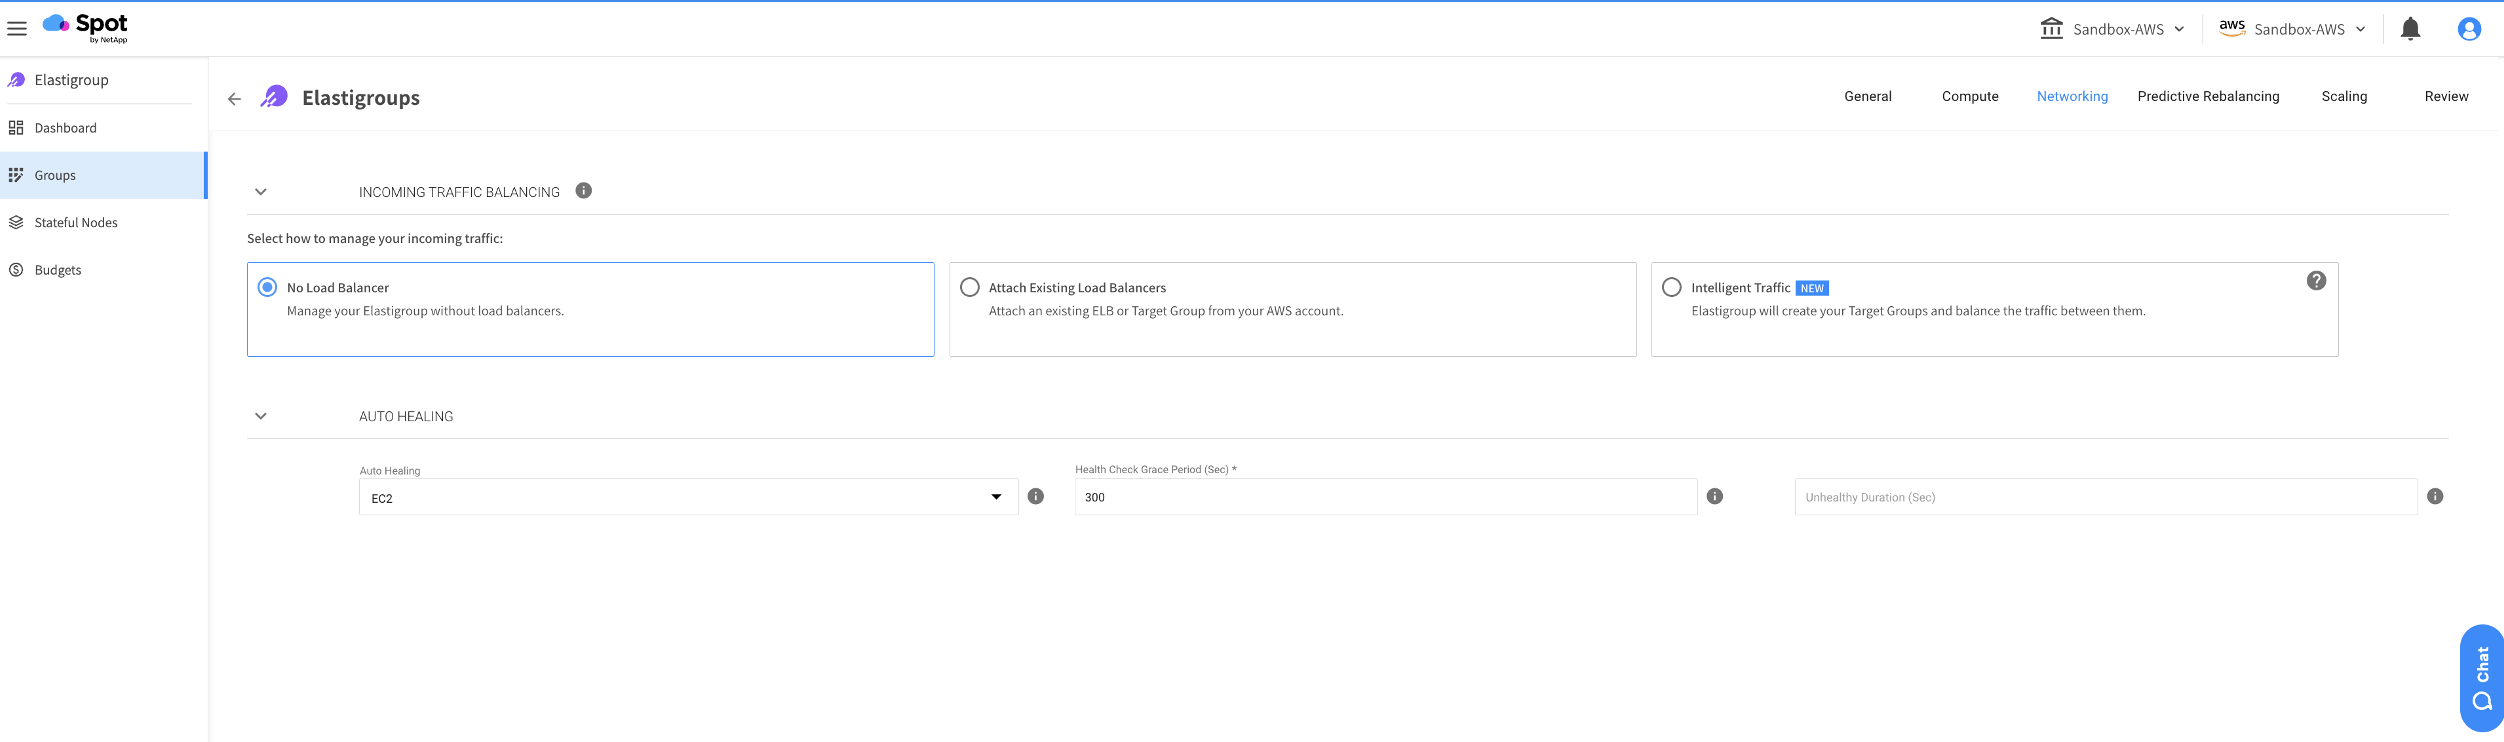Expand the Sandbox-AWS organization selector
2504x742 pixels.
point(2112,29)
